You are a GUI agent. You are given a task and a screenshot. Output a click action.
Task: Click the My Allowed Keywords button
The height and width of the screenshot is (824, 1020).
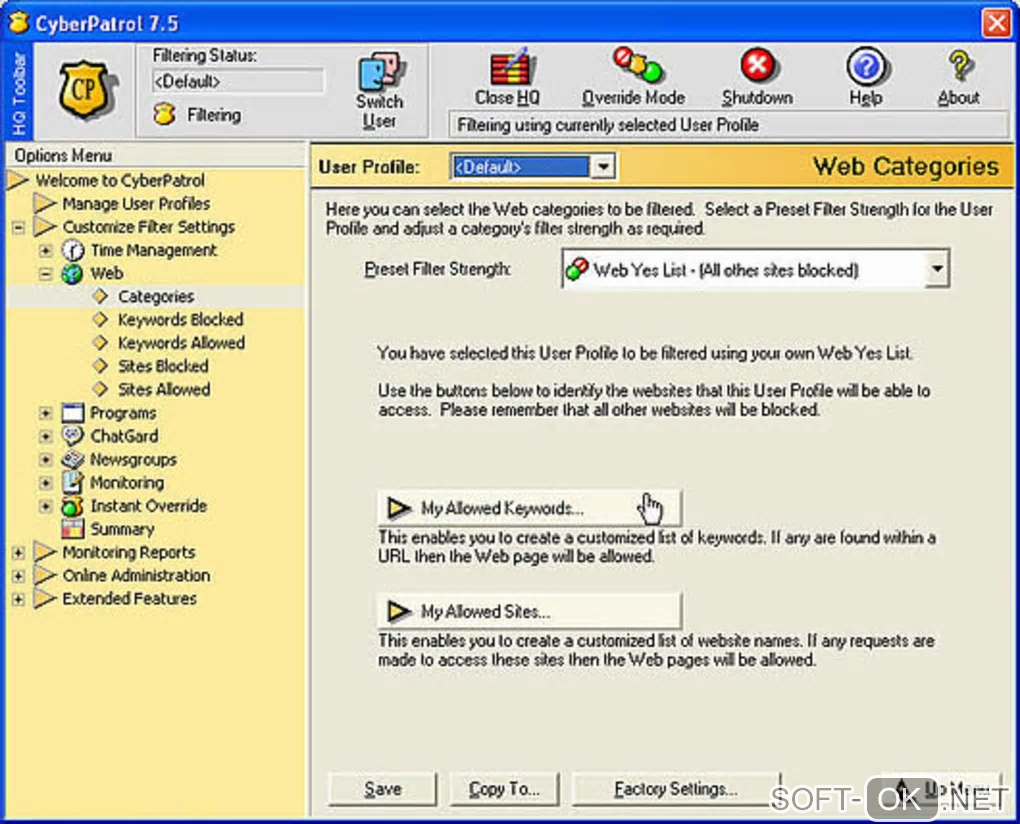(529, 508)
